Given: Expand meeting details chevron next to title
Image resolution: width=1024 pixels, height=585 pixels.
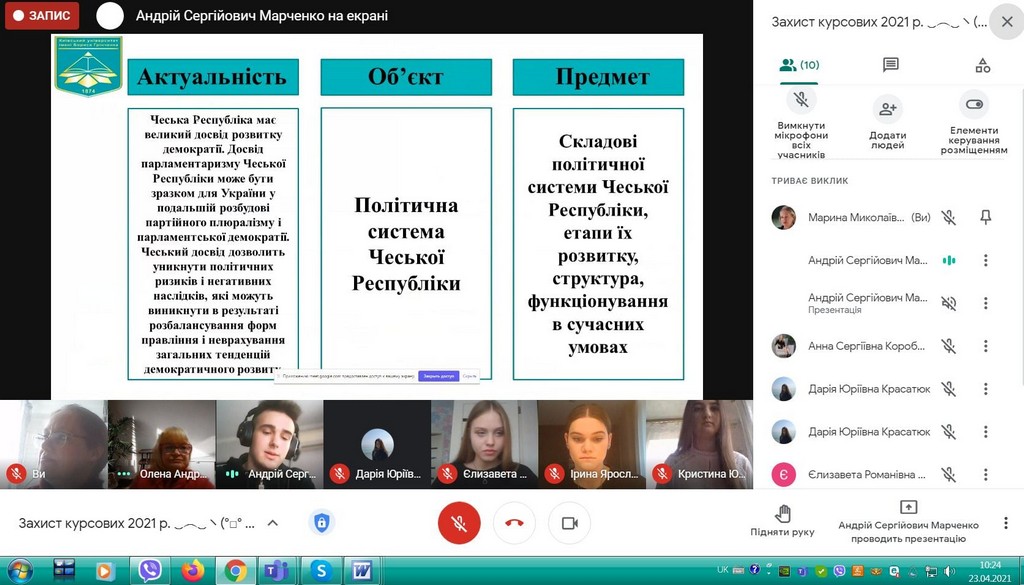Looking at the screenshot, I should (x=272, y=523).
